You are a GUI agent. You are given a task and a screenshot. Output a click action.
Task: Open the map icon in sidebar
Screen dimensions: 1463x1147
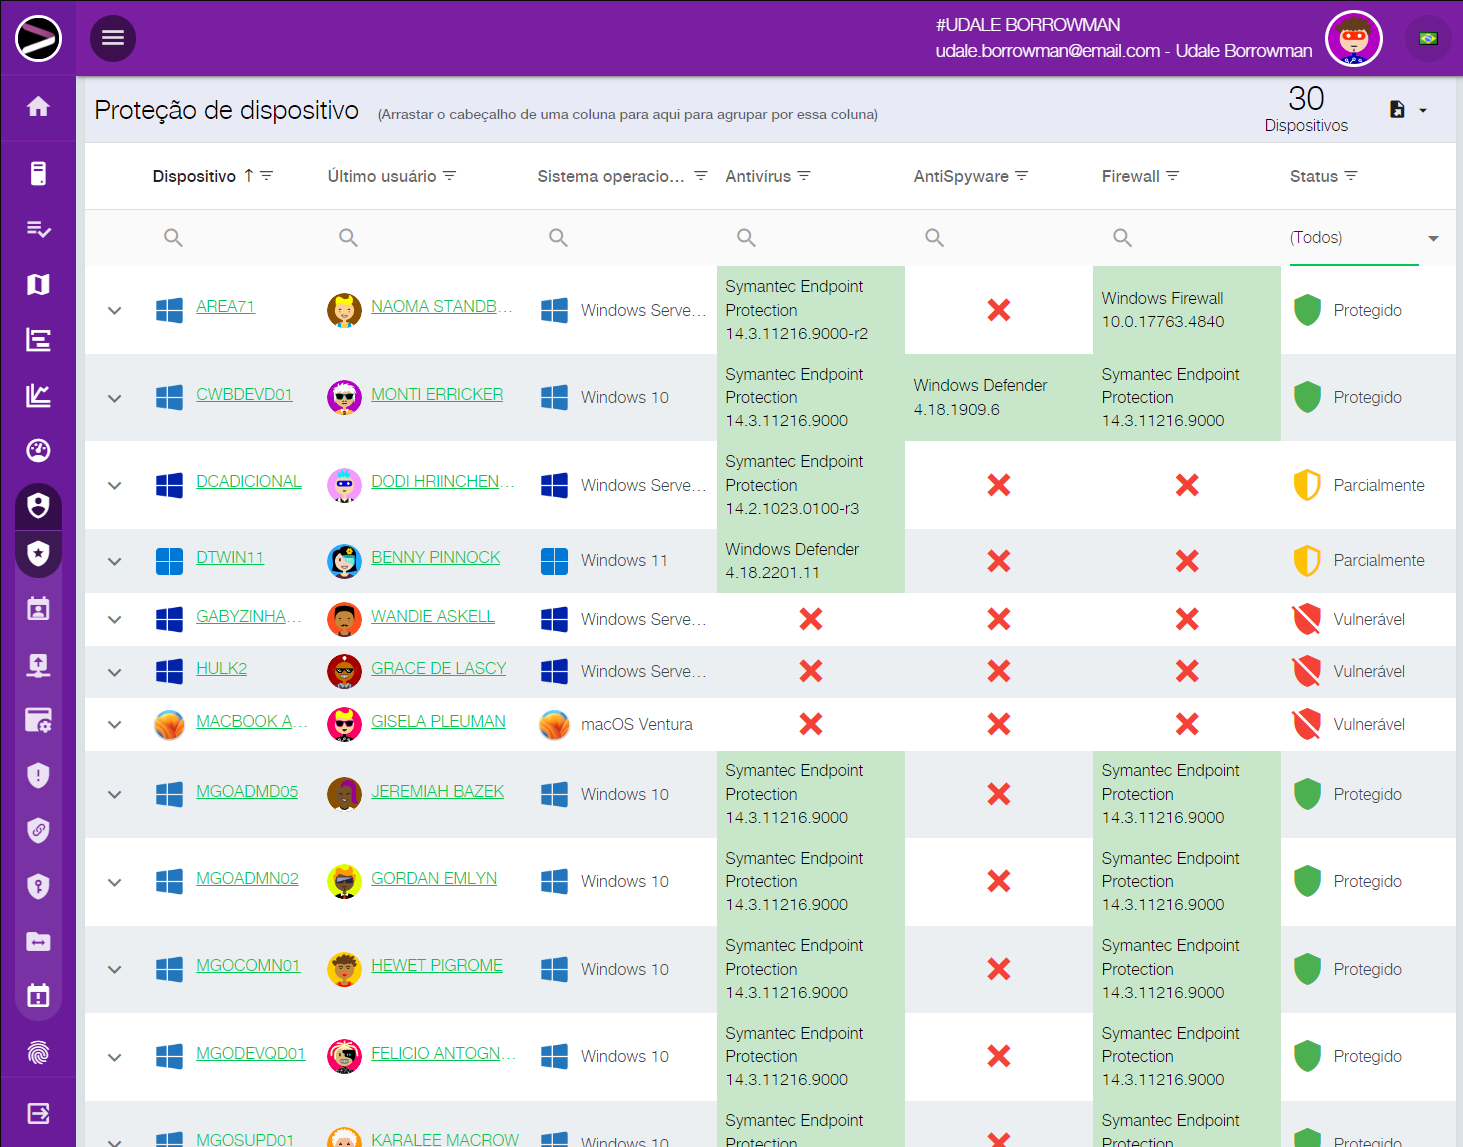38,285
